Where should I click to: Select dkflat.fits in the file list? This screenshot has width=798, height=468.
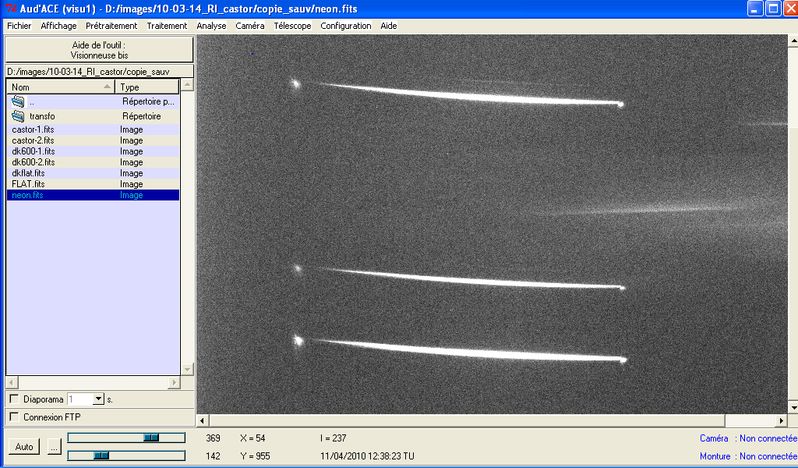[x=93, y=173]
